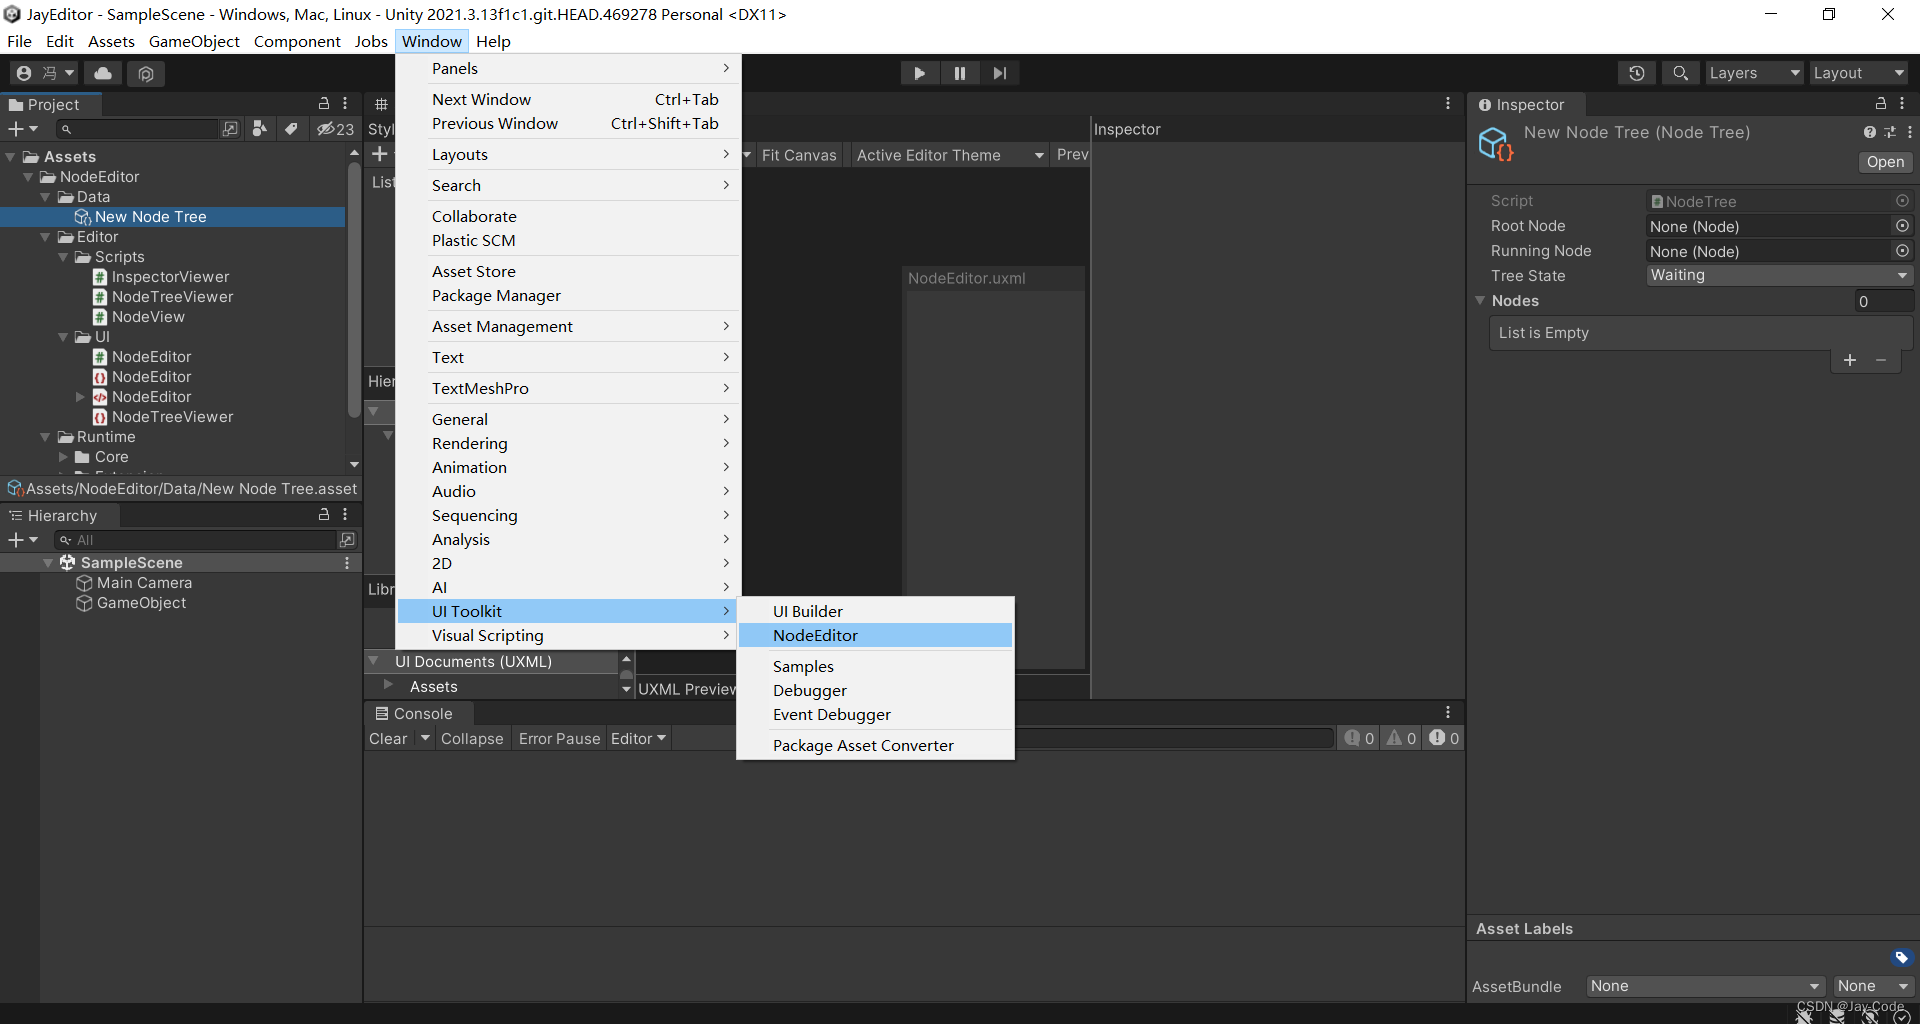Toggle Error Pause in Console

559,739
